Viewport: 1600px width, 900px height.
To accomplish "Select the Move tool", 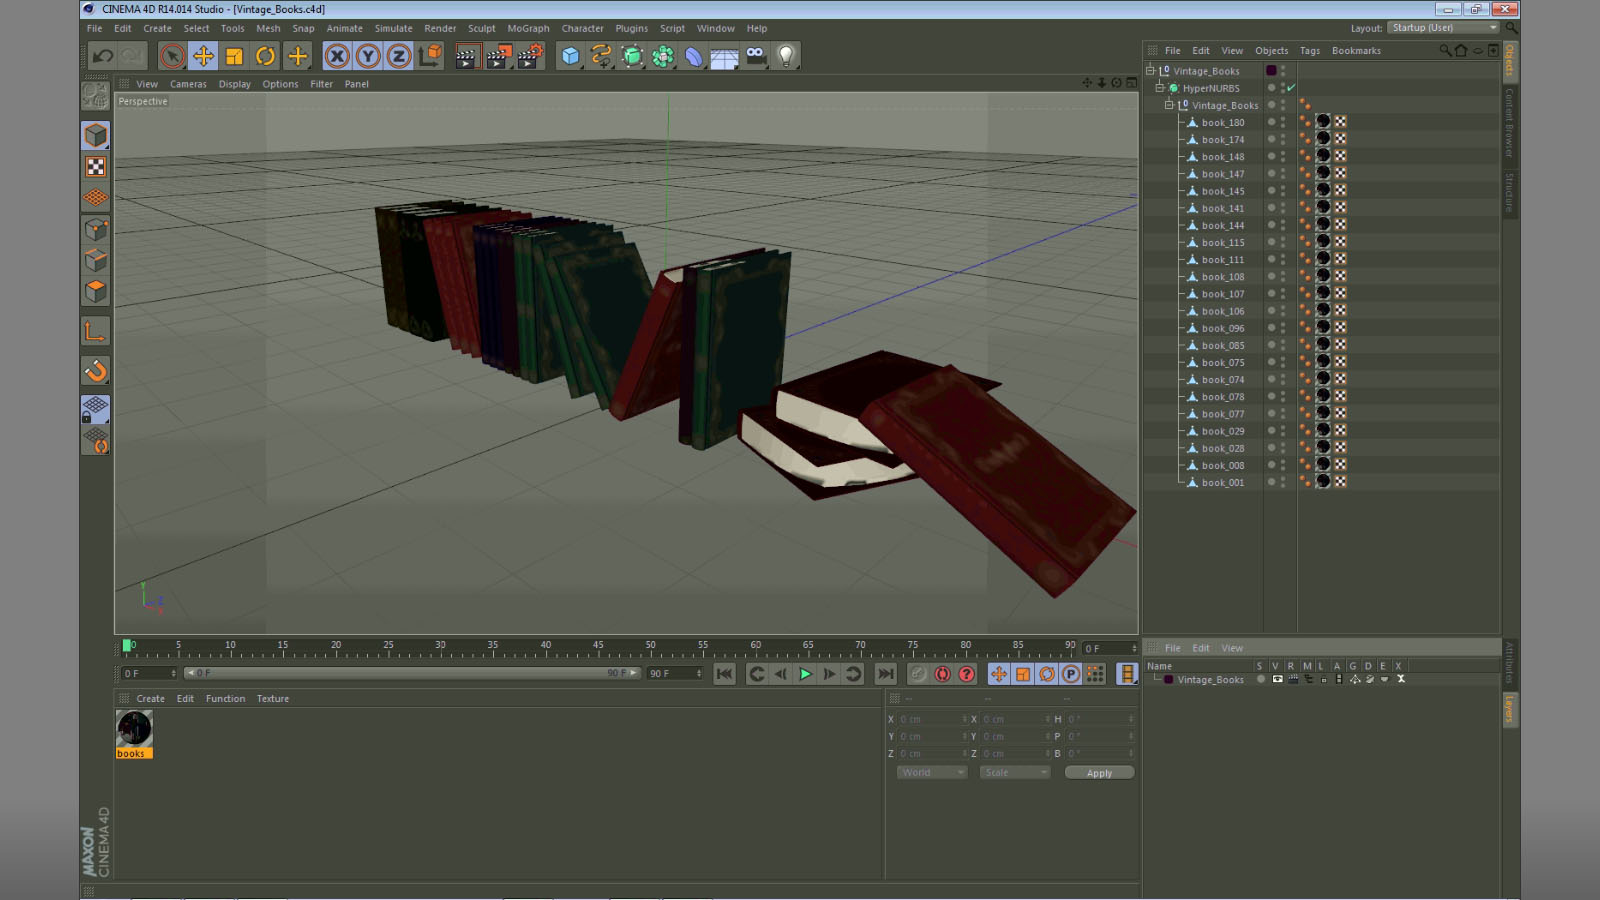I will pos(203,56).
